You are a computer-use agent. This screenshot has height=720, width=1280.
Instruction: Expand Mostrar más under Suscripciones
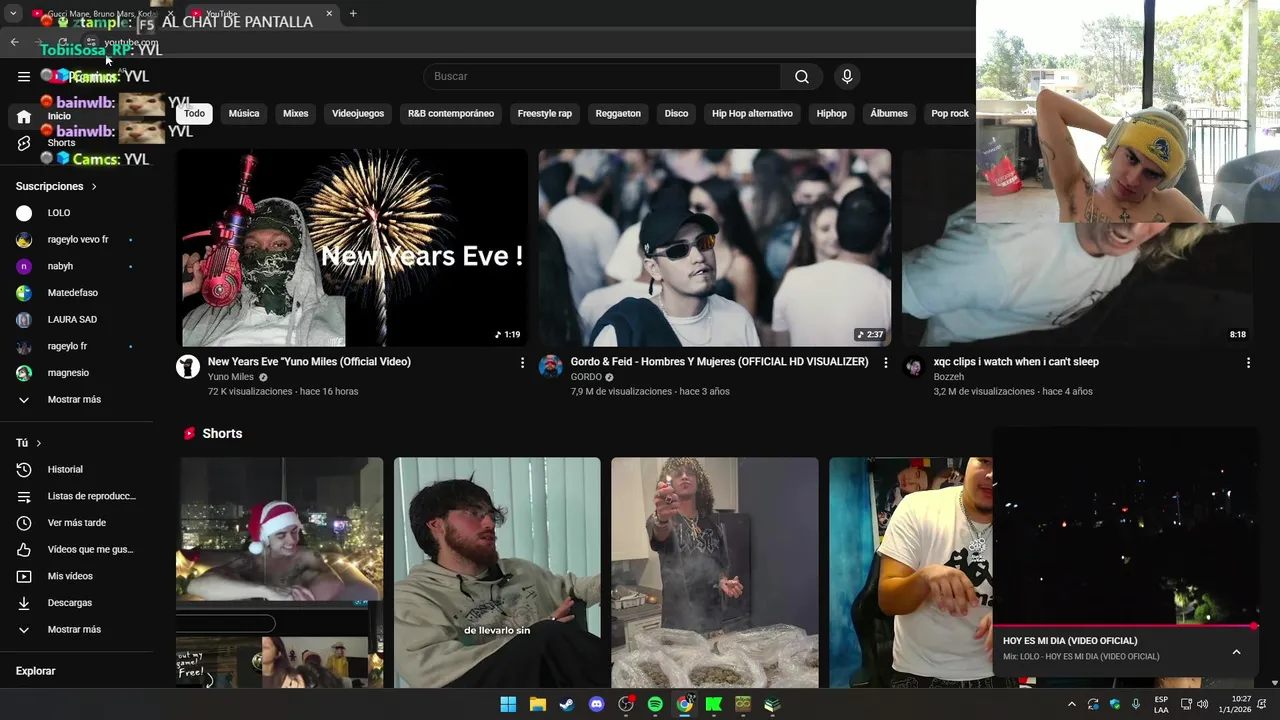76,399
